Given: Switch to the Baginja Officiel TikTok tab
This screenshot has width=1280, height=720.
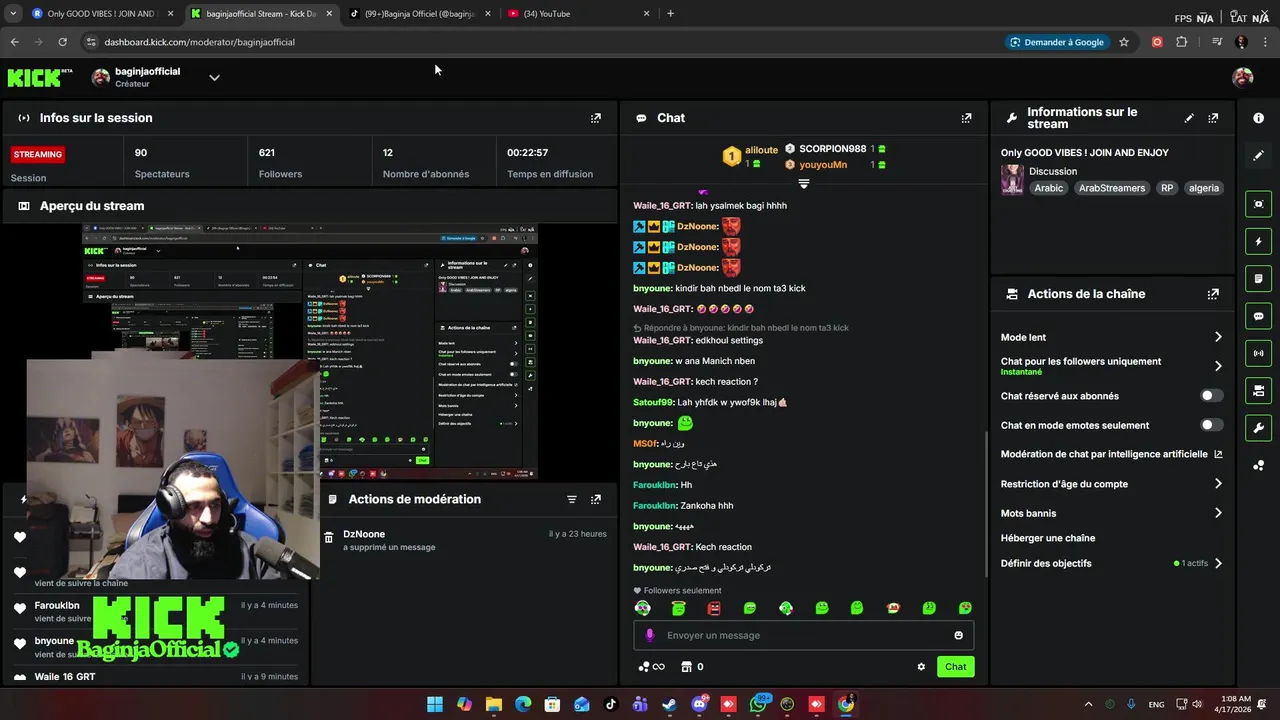Looking at the screenshot, I should tap(420, 14).
